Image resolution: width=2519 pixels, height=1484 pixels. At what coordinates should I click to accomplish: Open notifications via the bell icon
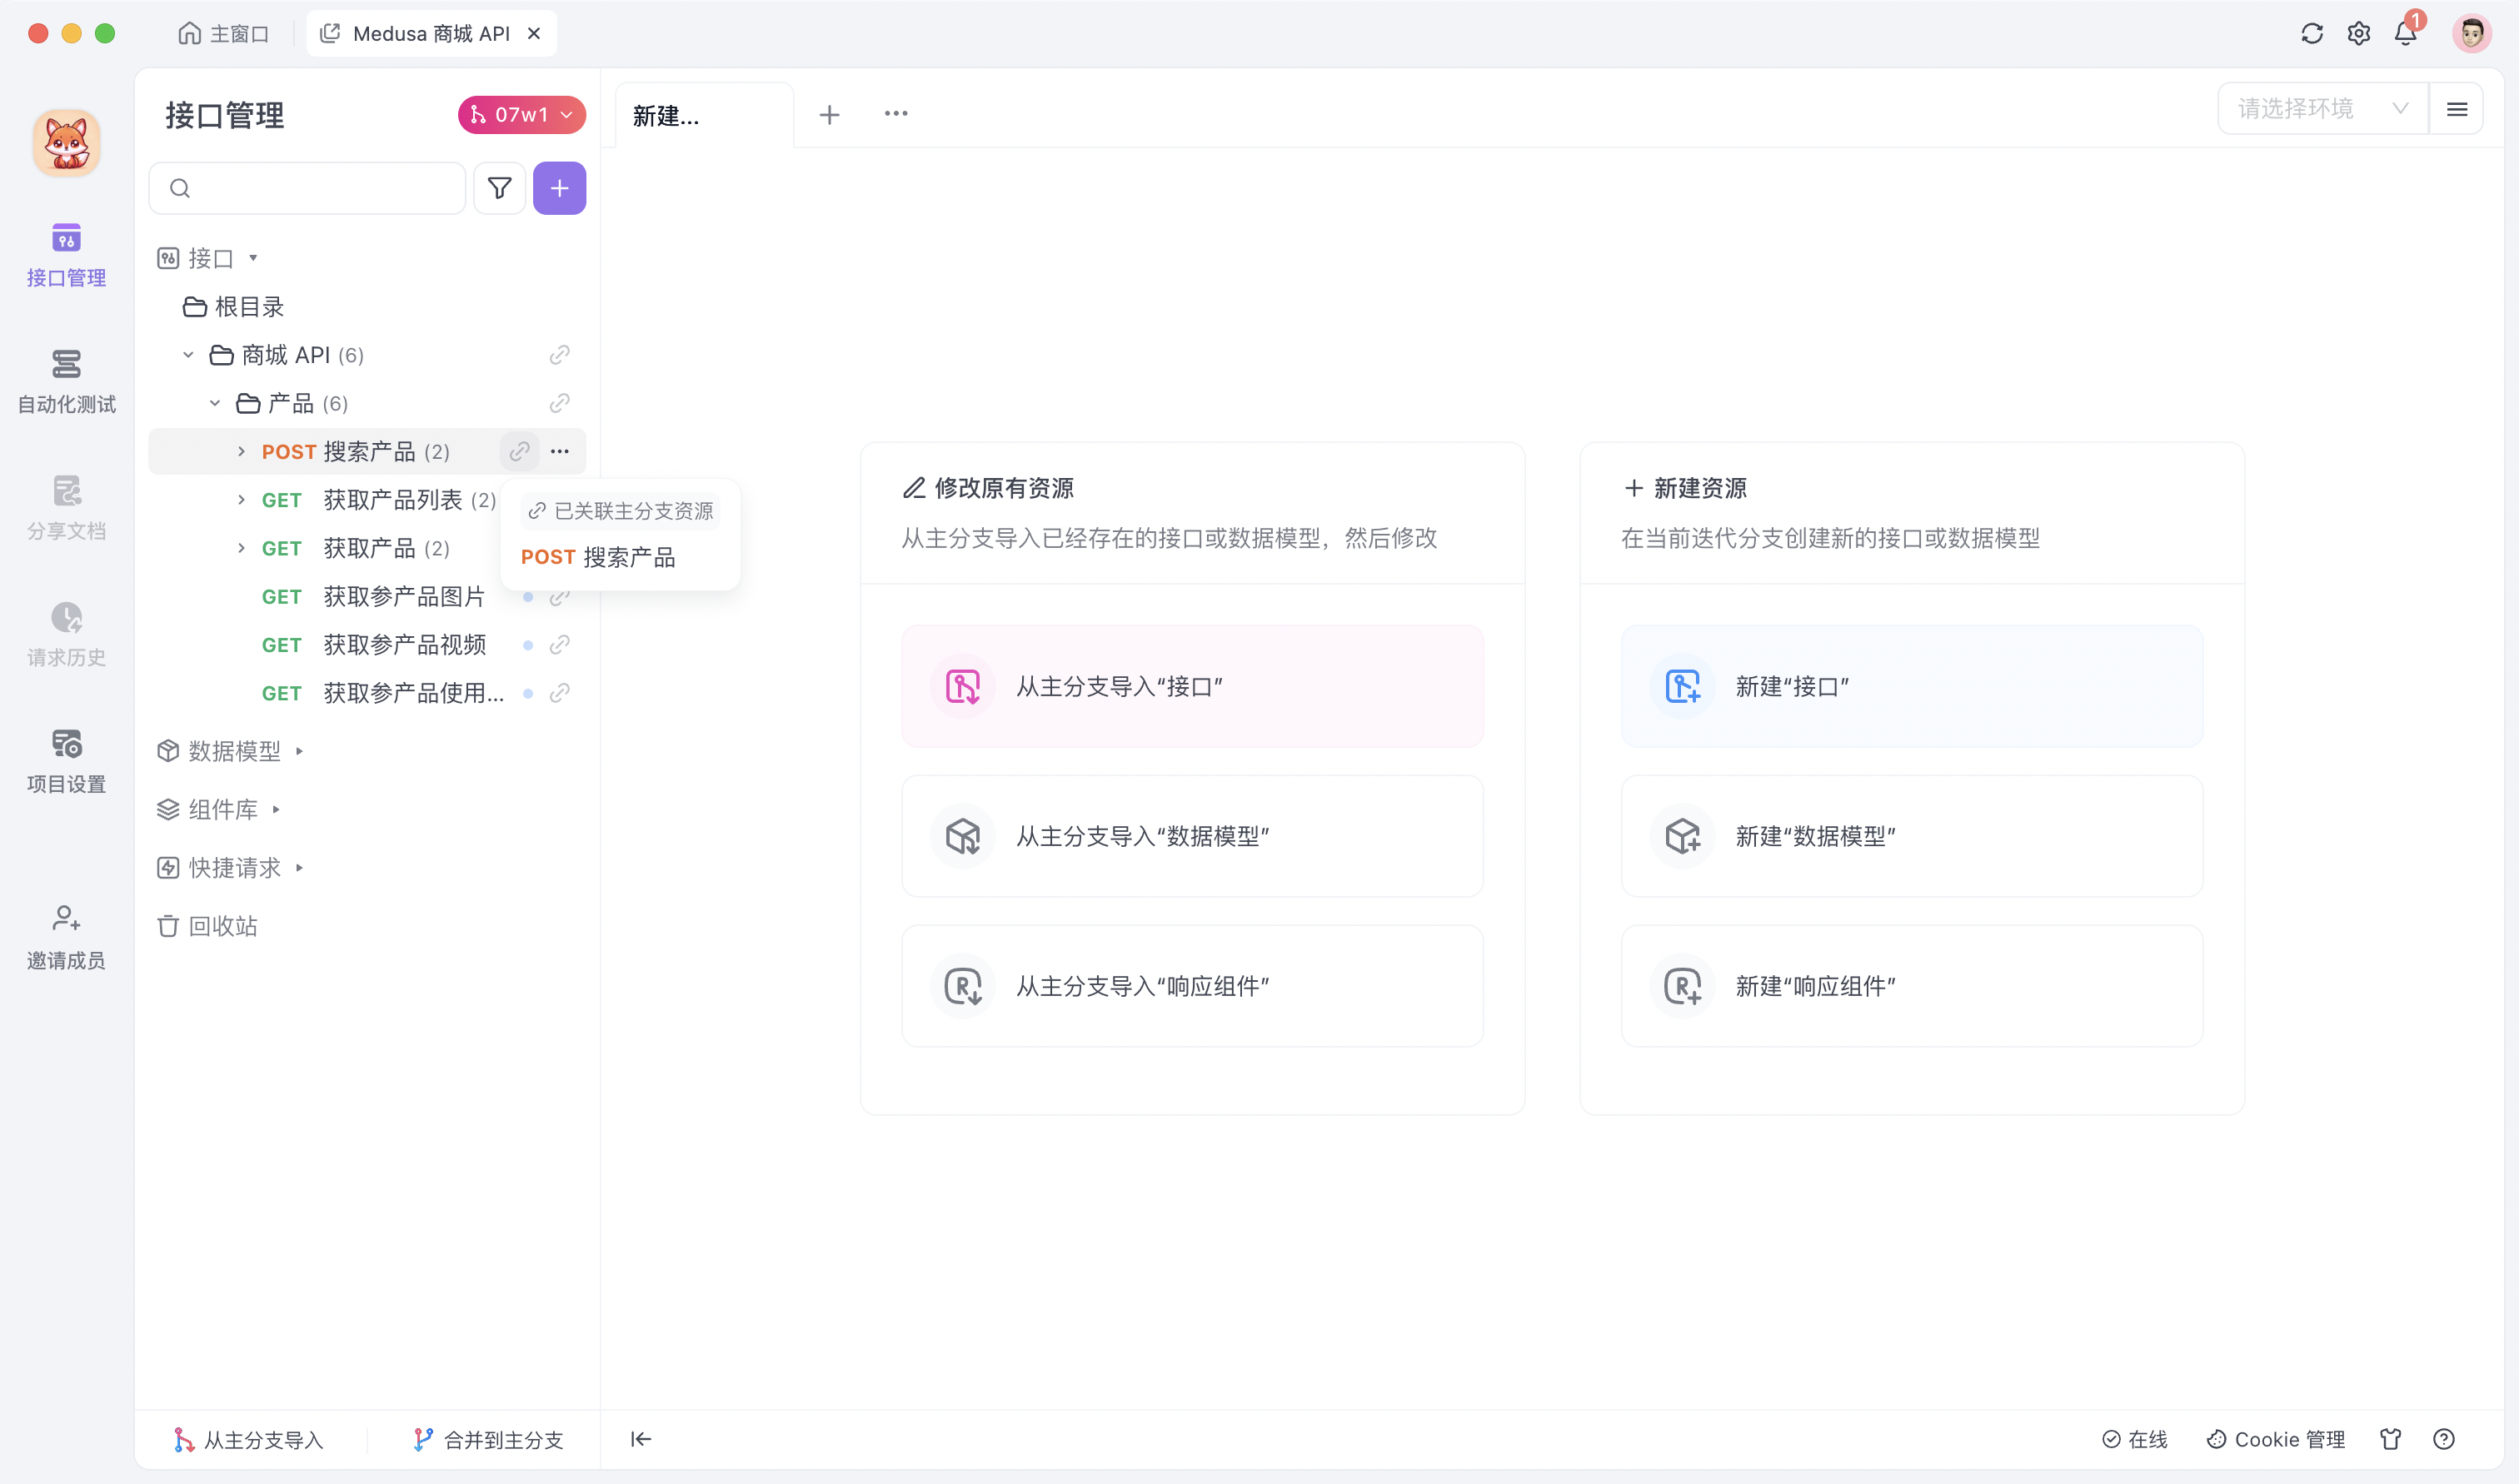pyautogui.click(x=2405, y=33)
